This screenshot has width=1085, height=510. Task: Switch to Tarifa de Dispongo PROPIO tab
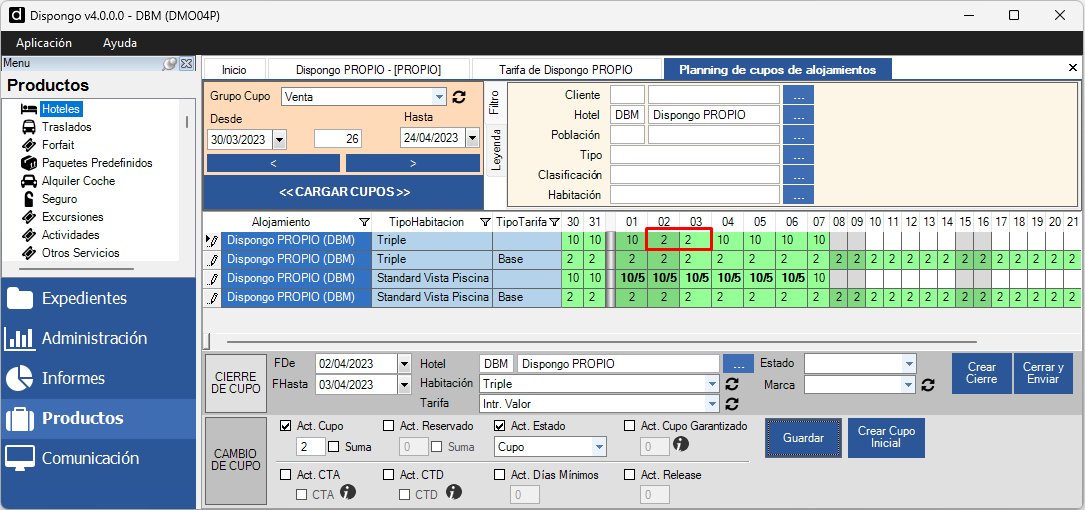pyautogui.click(x=566, y=70)
